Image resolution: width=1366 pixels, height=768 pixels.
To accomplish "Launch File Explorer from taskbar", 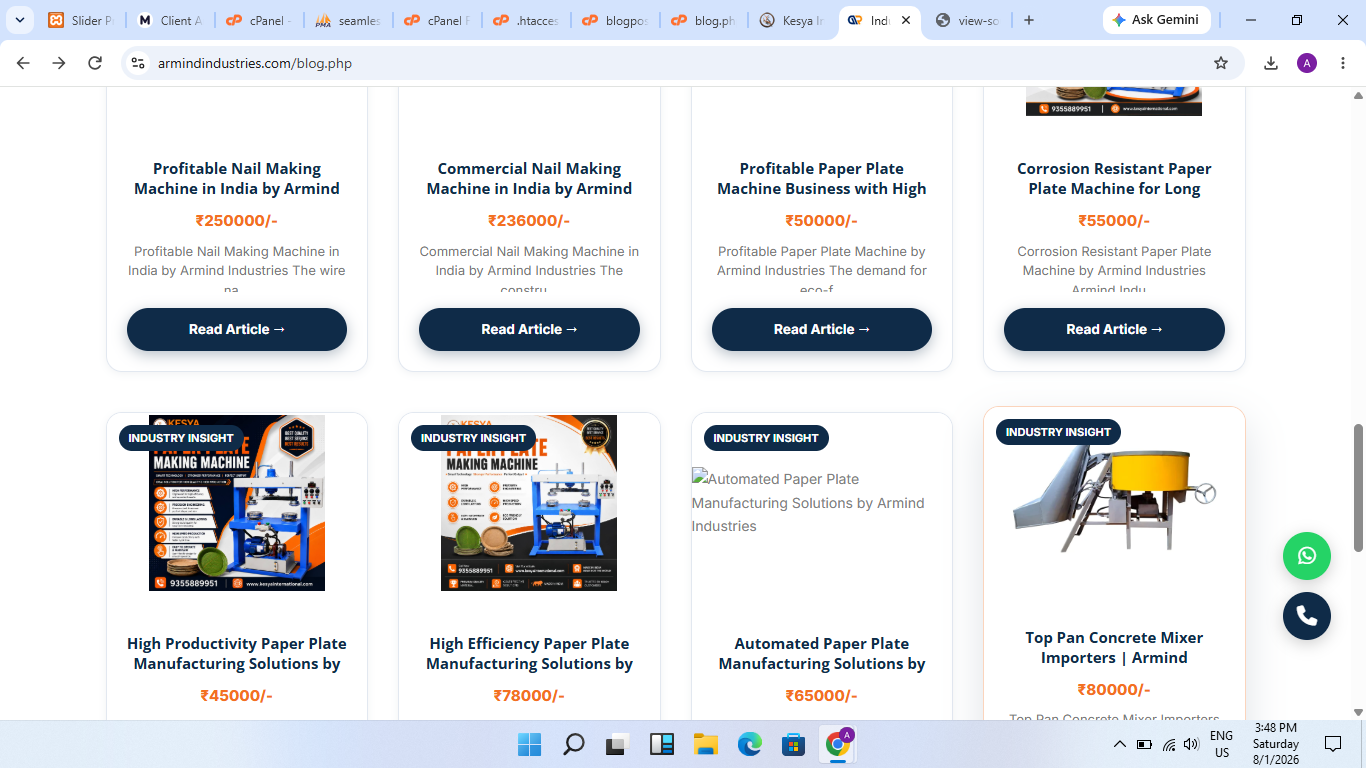I will [706, 744].
